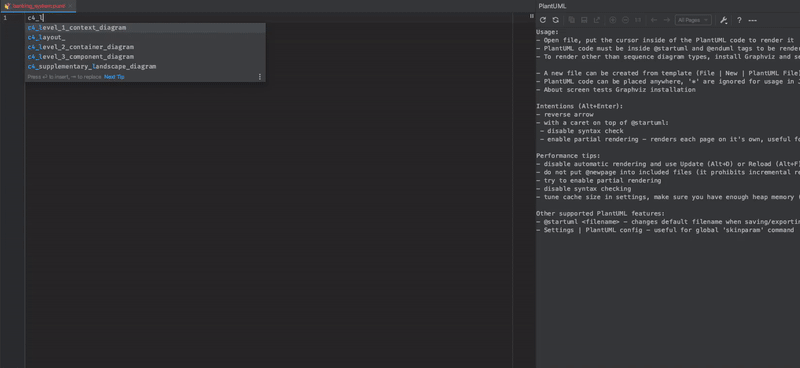Click the dashes icon after help

point(752,20)
